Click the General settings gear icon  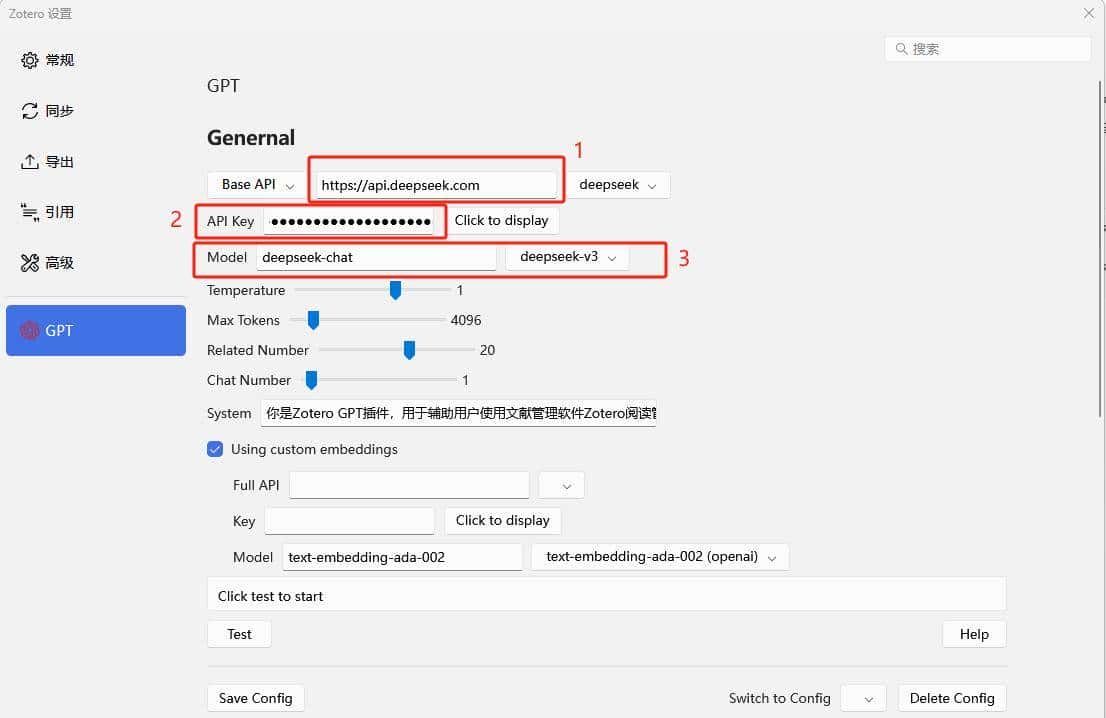[x=30, y=60]
